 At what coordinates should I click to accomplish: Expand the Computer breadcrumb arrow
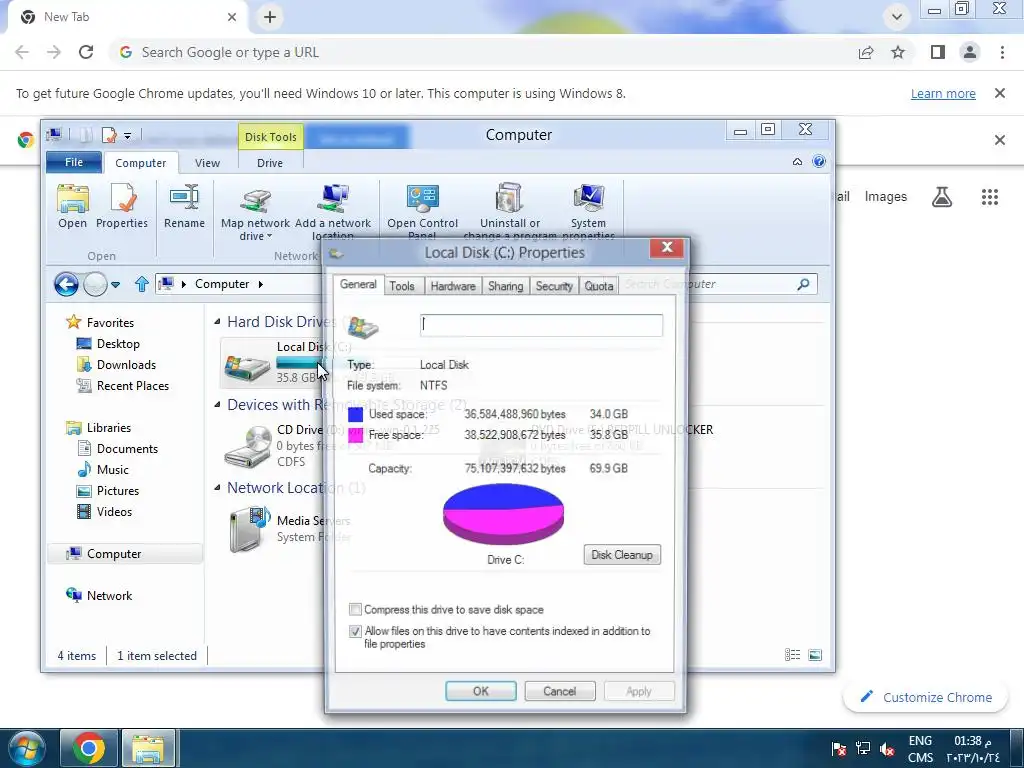[261, 284]
